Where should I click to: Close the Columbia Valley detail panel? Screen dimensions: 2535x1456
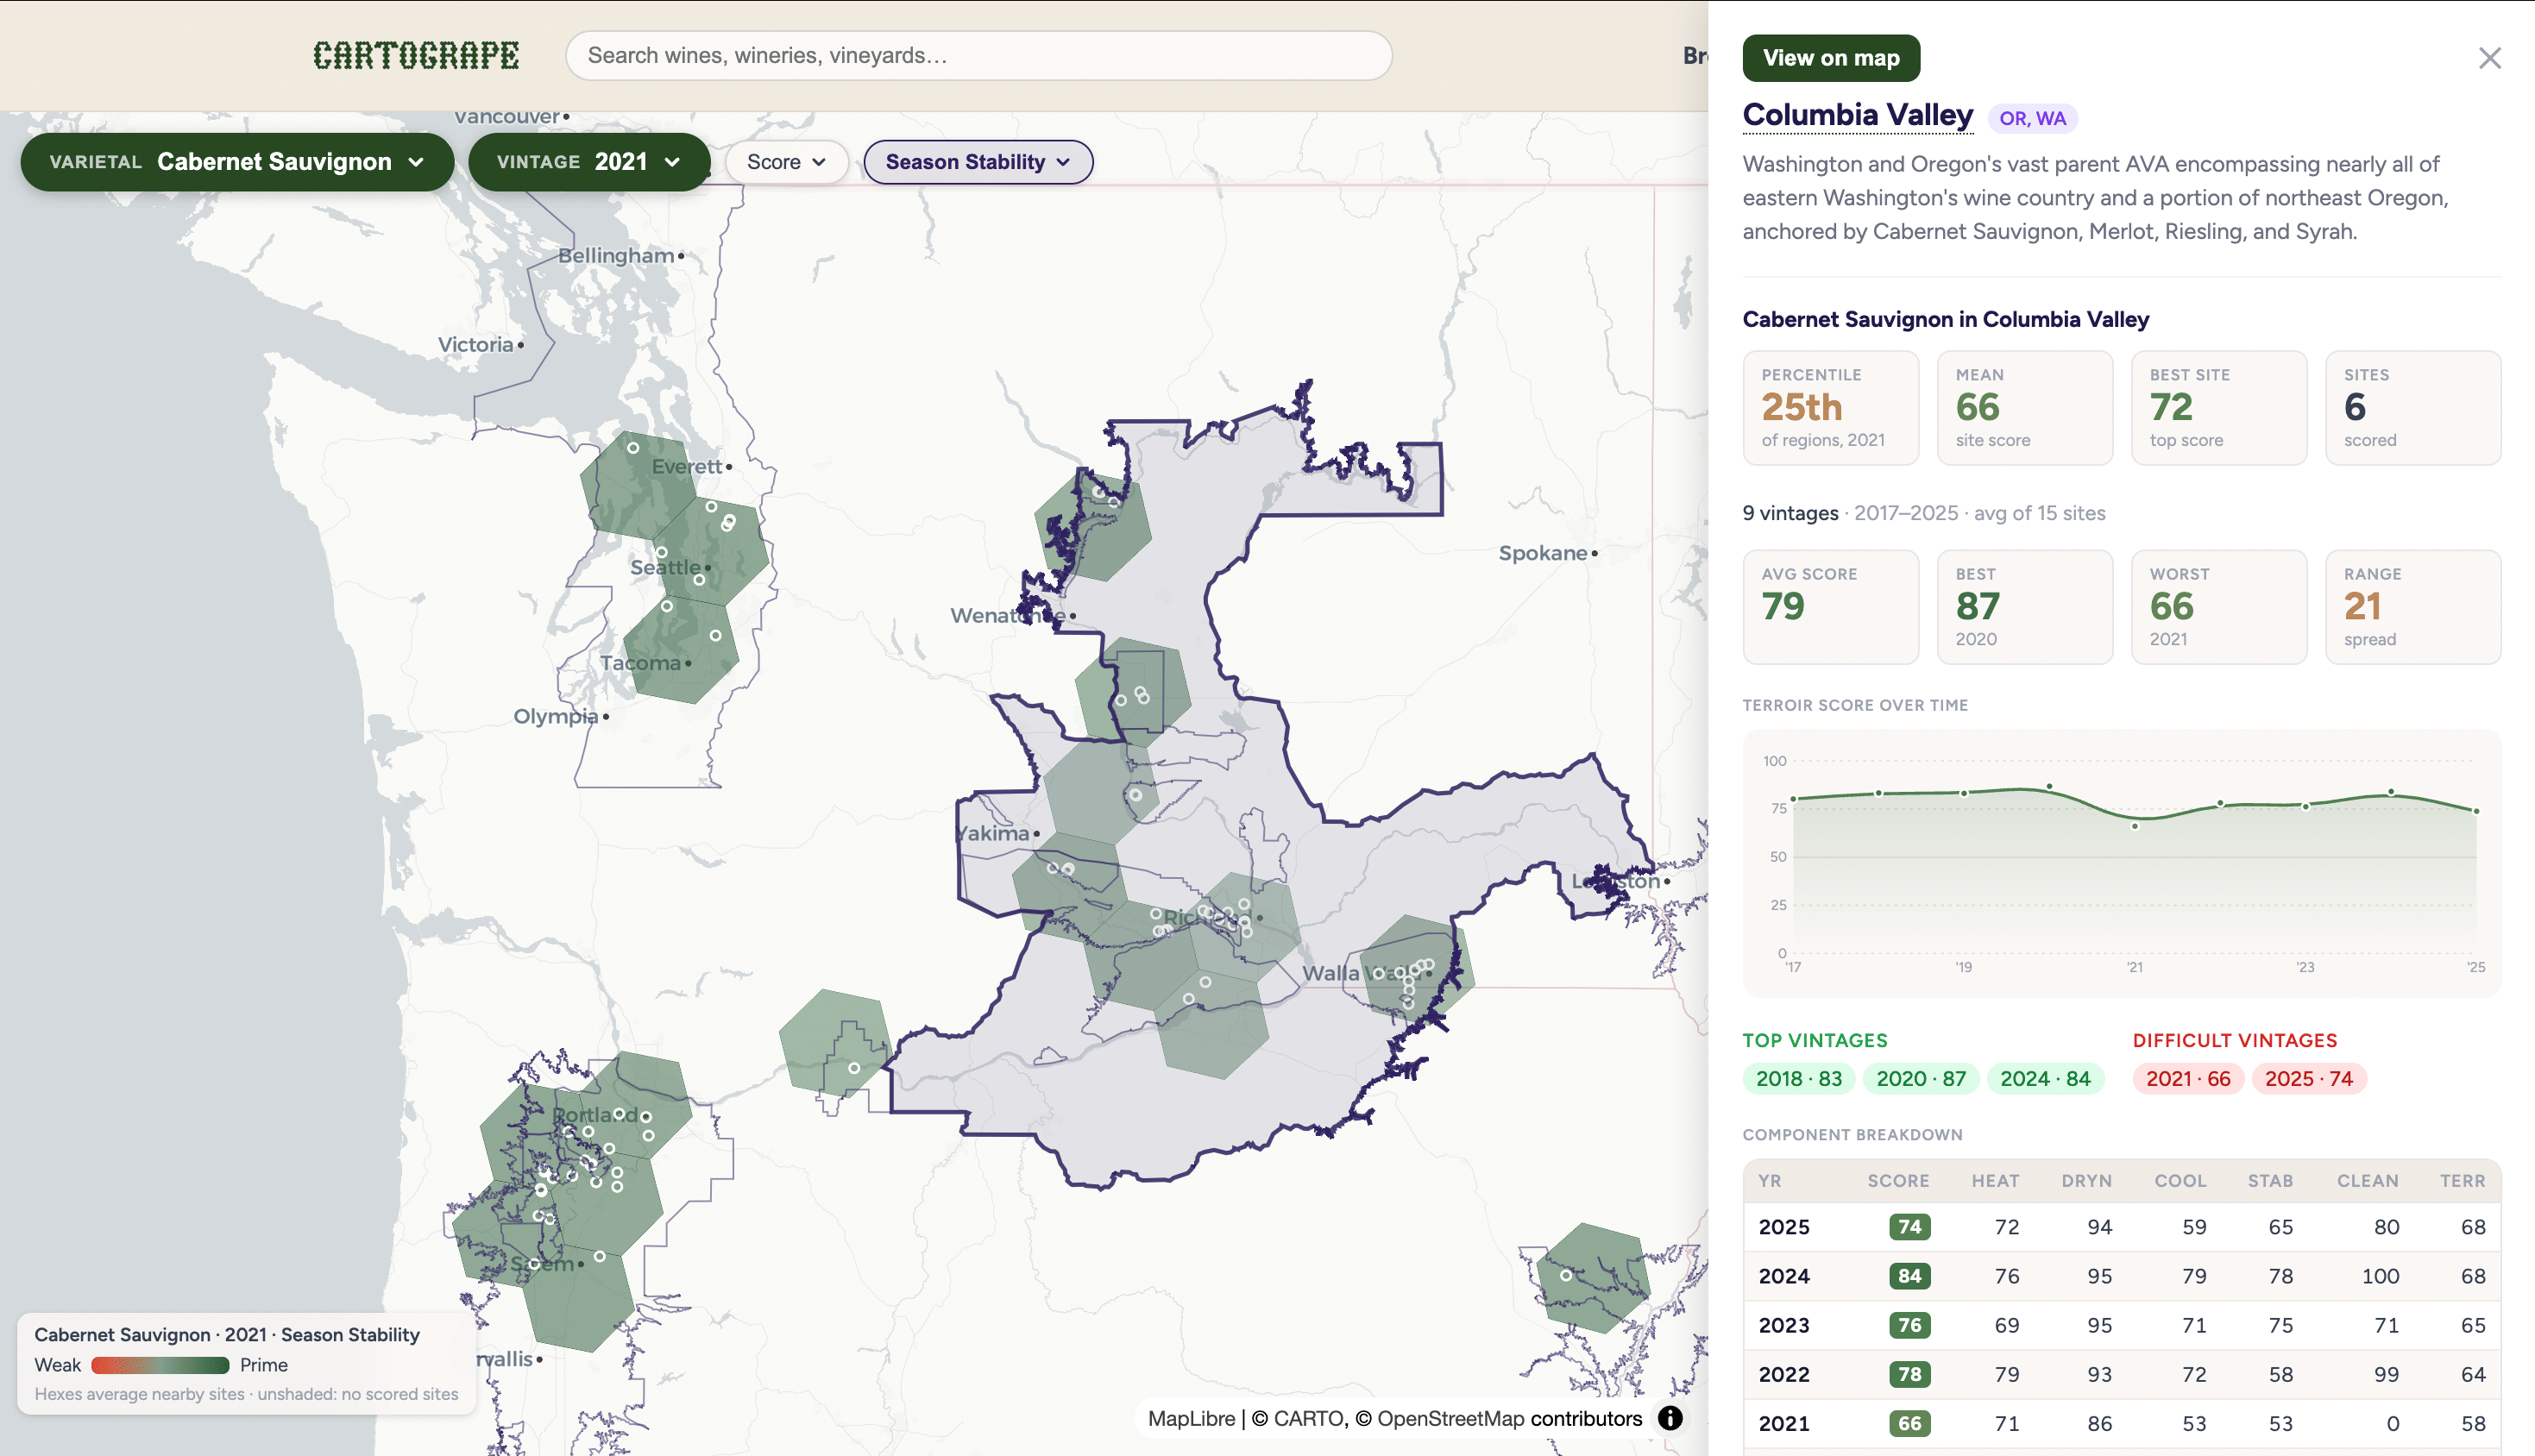click(x=2489, y=58)
